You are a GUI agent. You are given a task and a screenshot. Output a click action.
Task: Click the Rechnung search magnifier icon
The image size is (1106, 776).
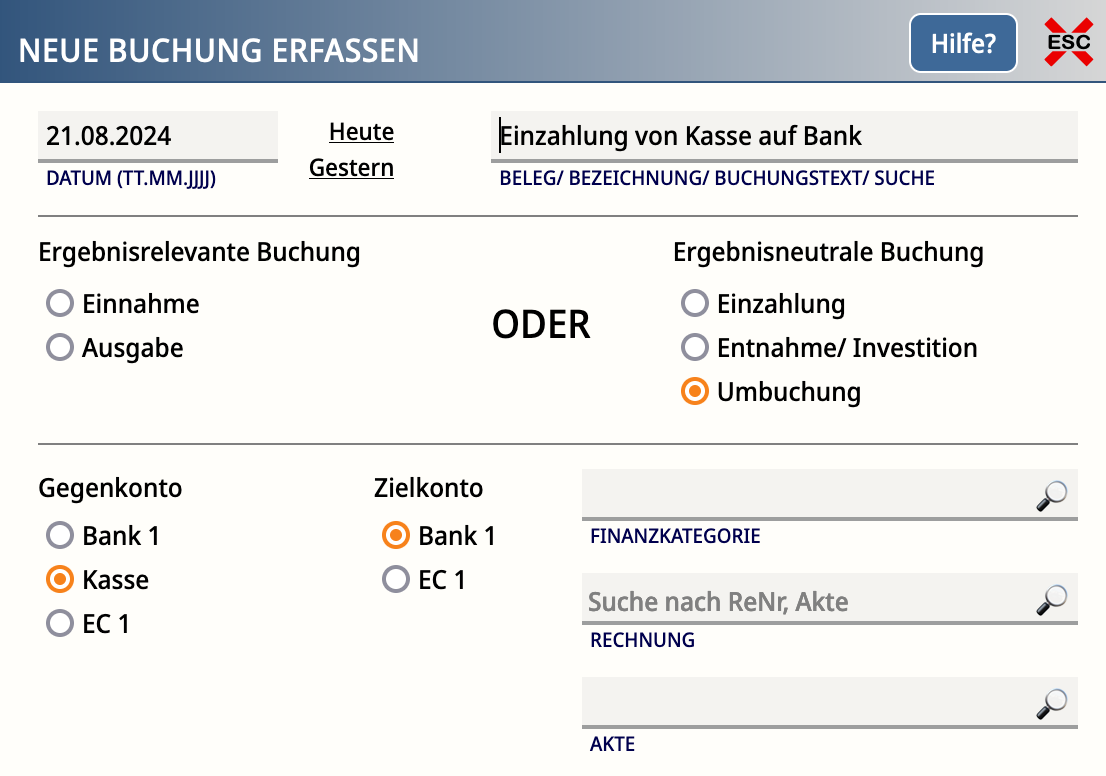click(x=1052, y=600)
